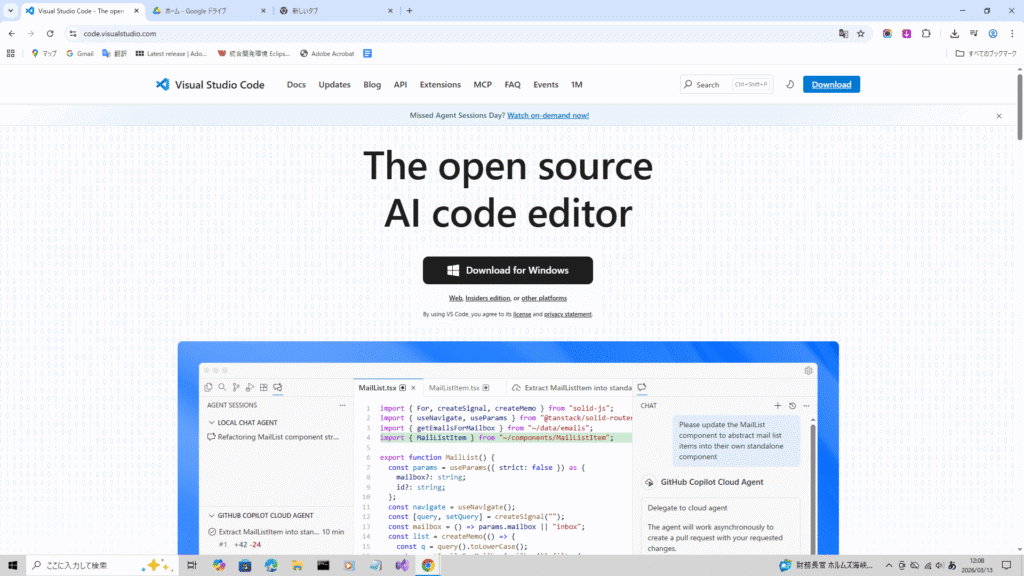Toggle the website dark/light theme icon
Image resolution: width=1024 pixels, height=576 pixels.
pyautogui.click(x=789, y=85)
